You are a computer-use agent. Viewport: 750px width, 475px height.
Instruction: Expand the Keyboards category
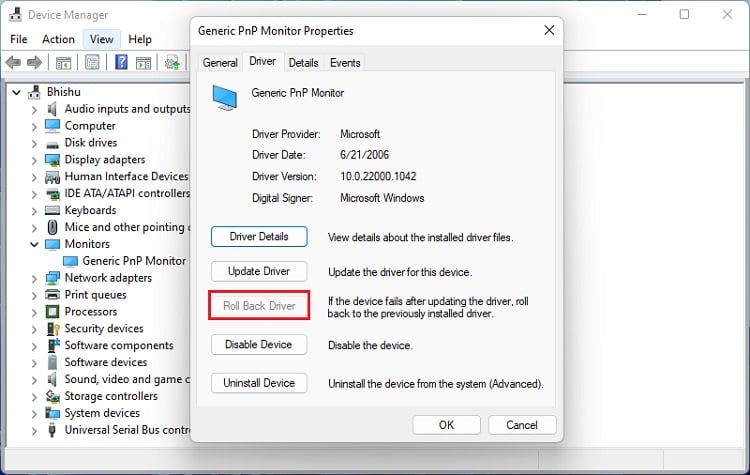click(34, 210)
